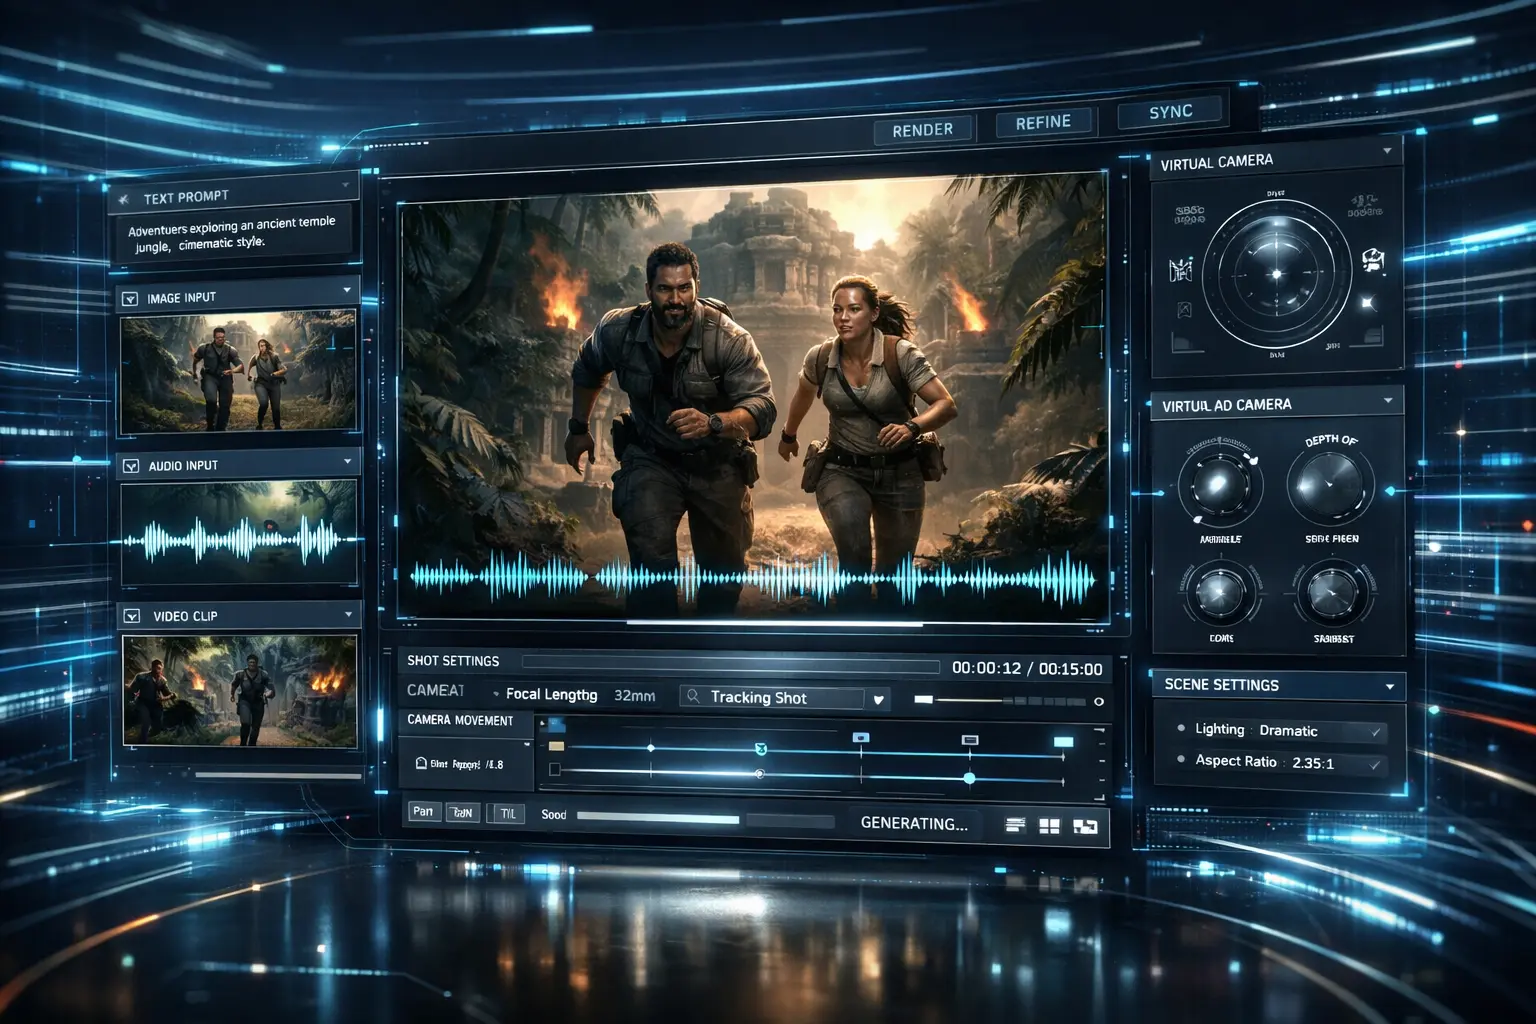Click the yellow track icon in timeline
Screen dimensions: 1536x1024
point(556,746)
